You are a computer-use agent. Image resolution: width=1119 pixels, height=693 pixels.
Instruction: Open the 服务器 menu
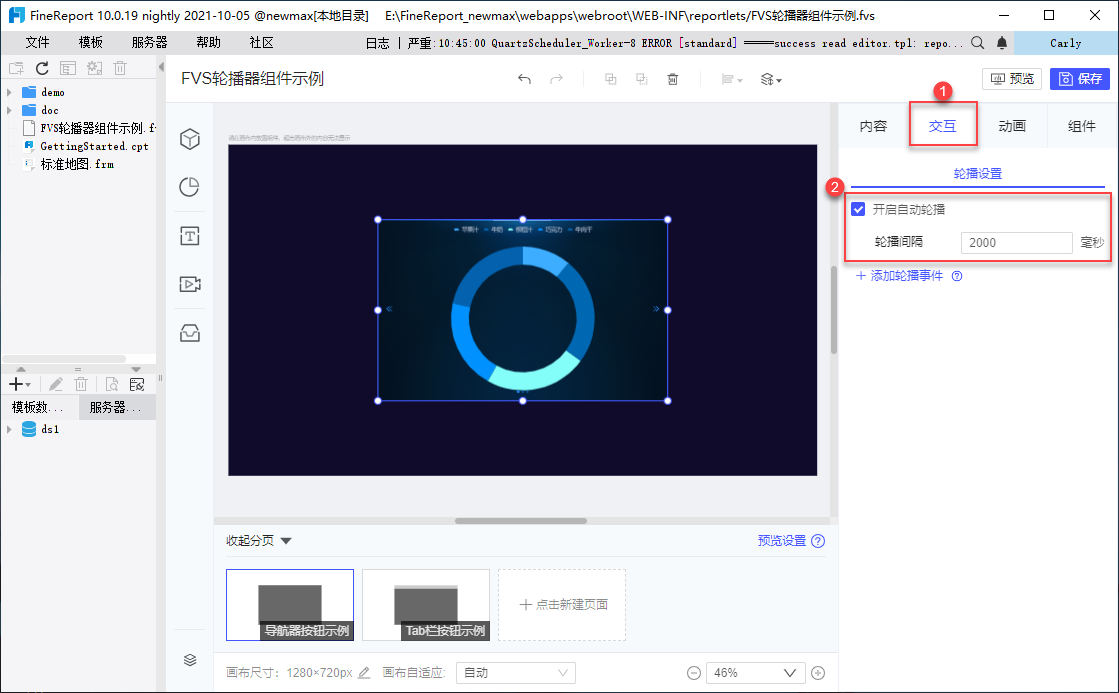tap(150, 43)
